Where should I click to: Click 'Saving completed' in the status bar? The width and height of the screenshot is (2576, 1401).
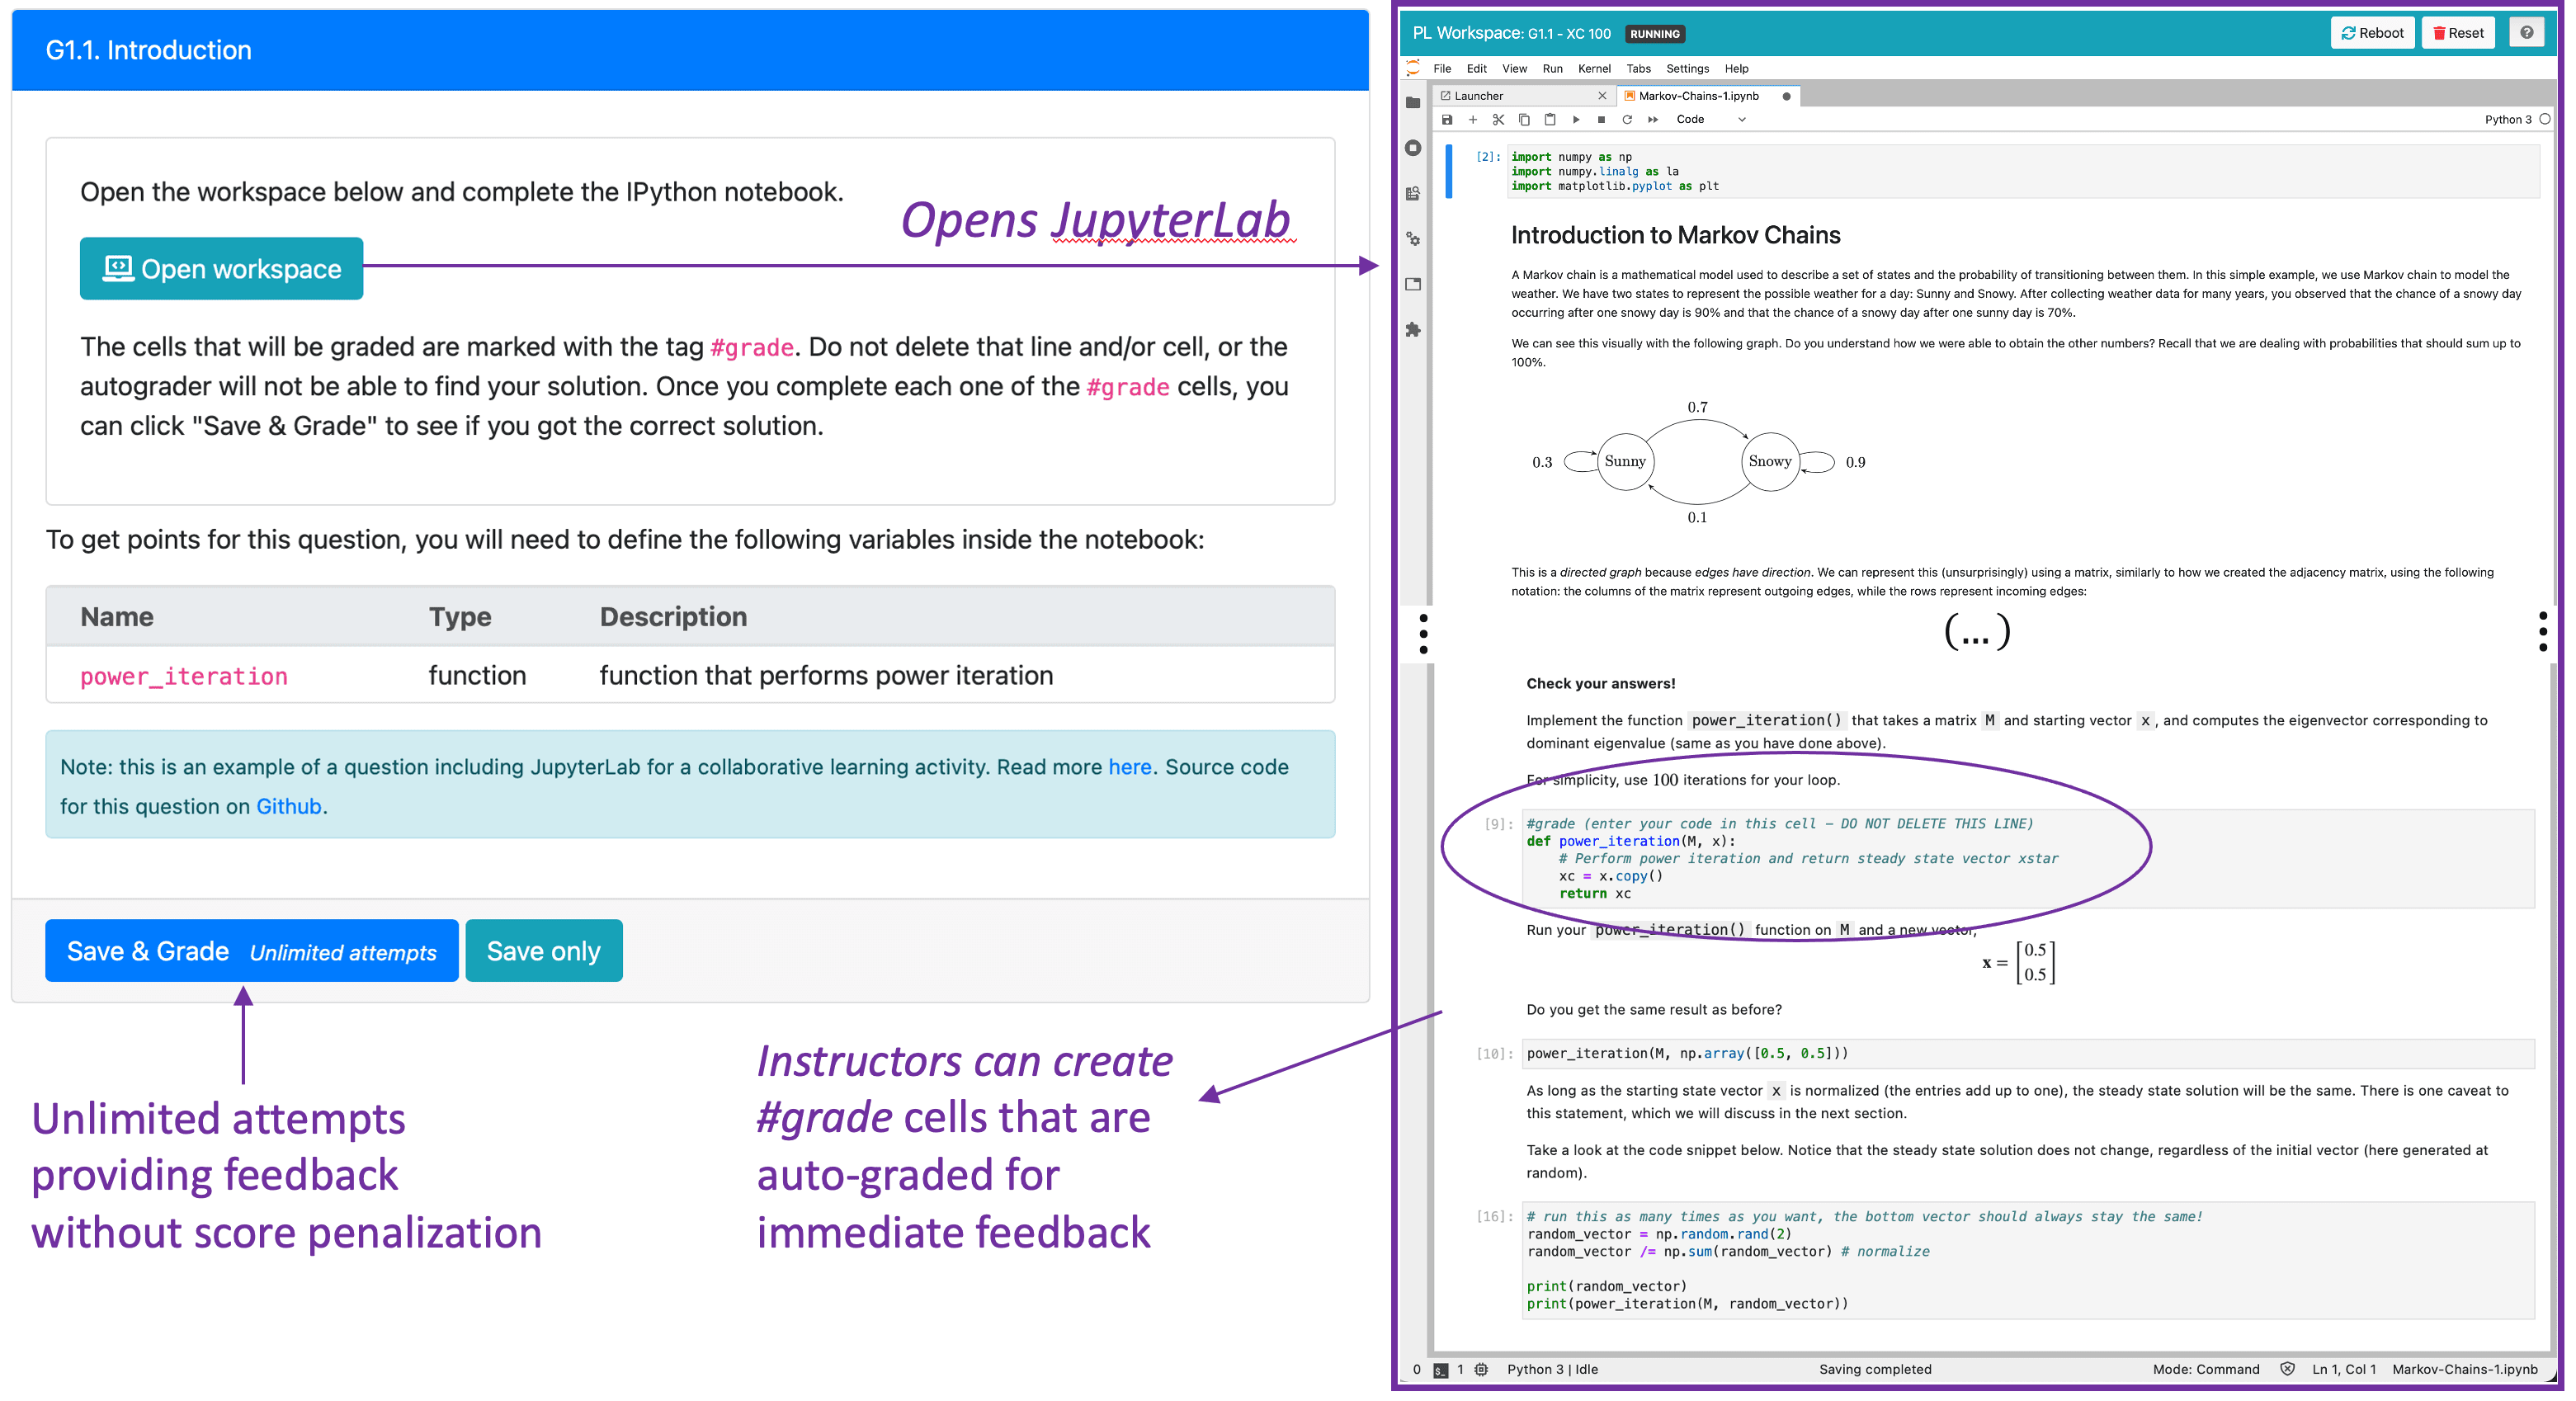pyautogui.click(x=1875, y=1370)
